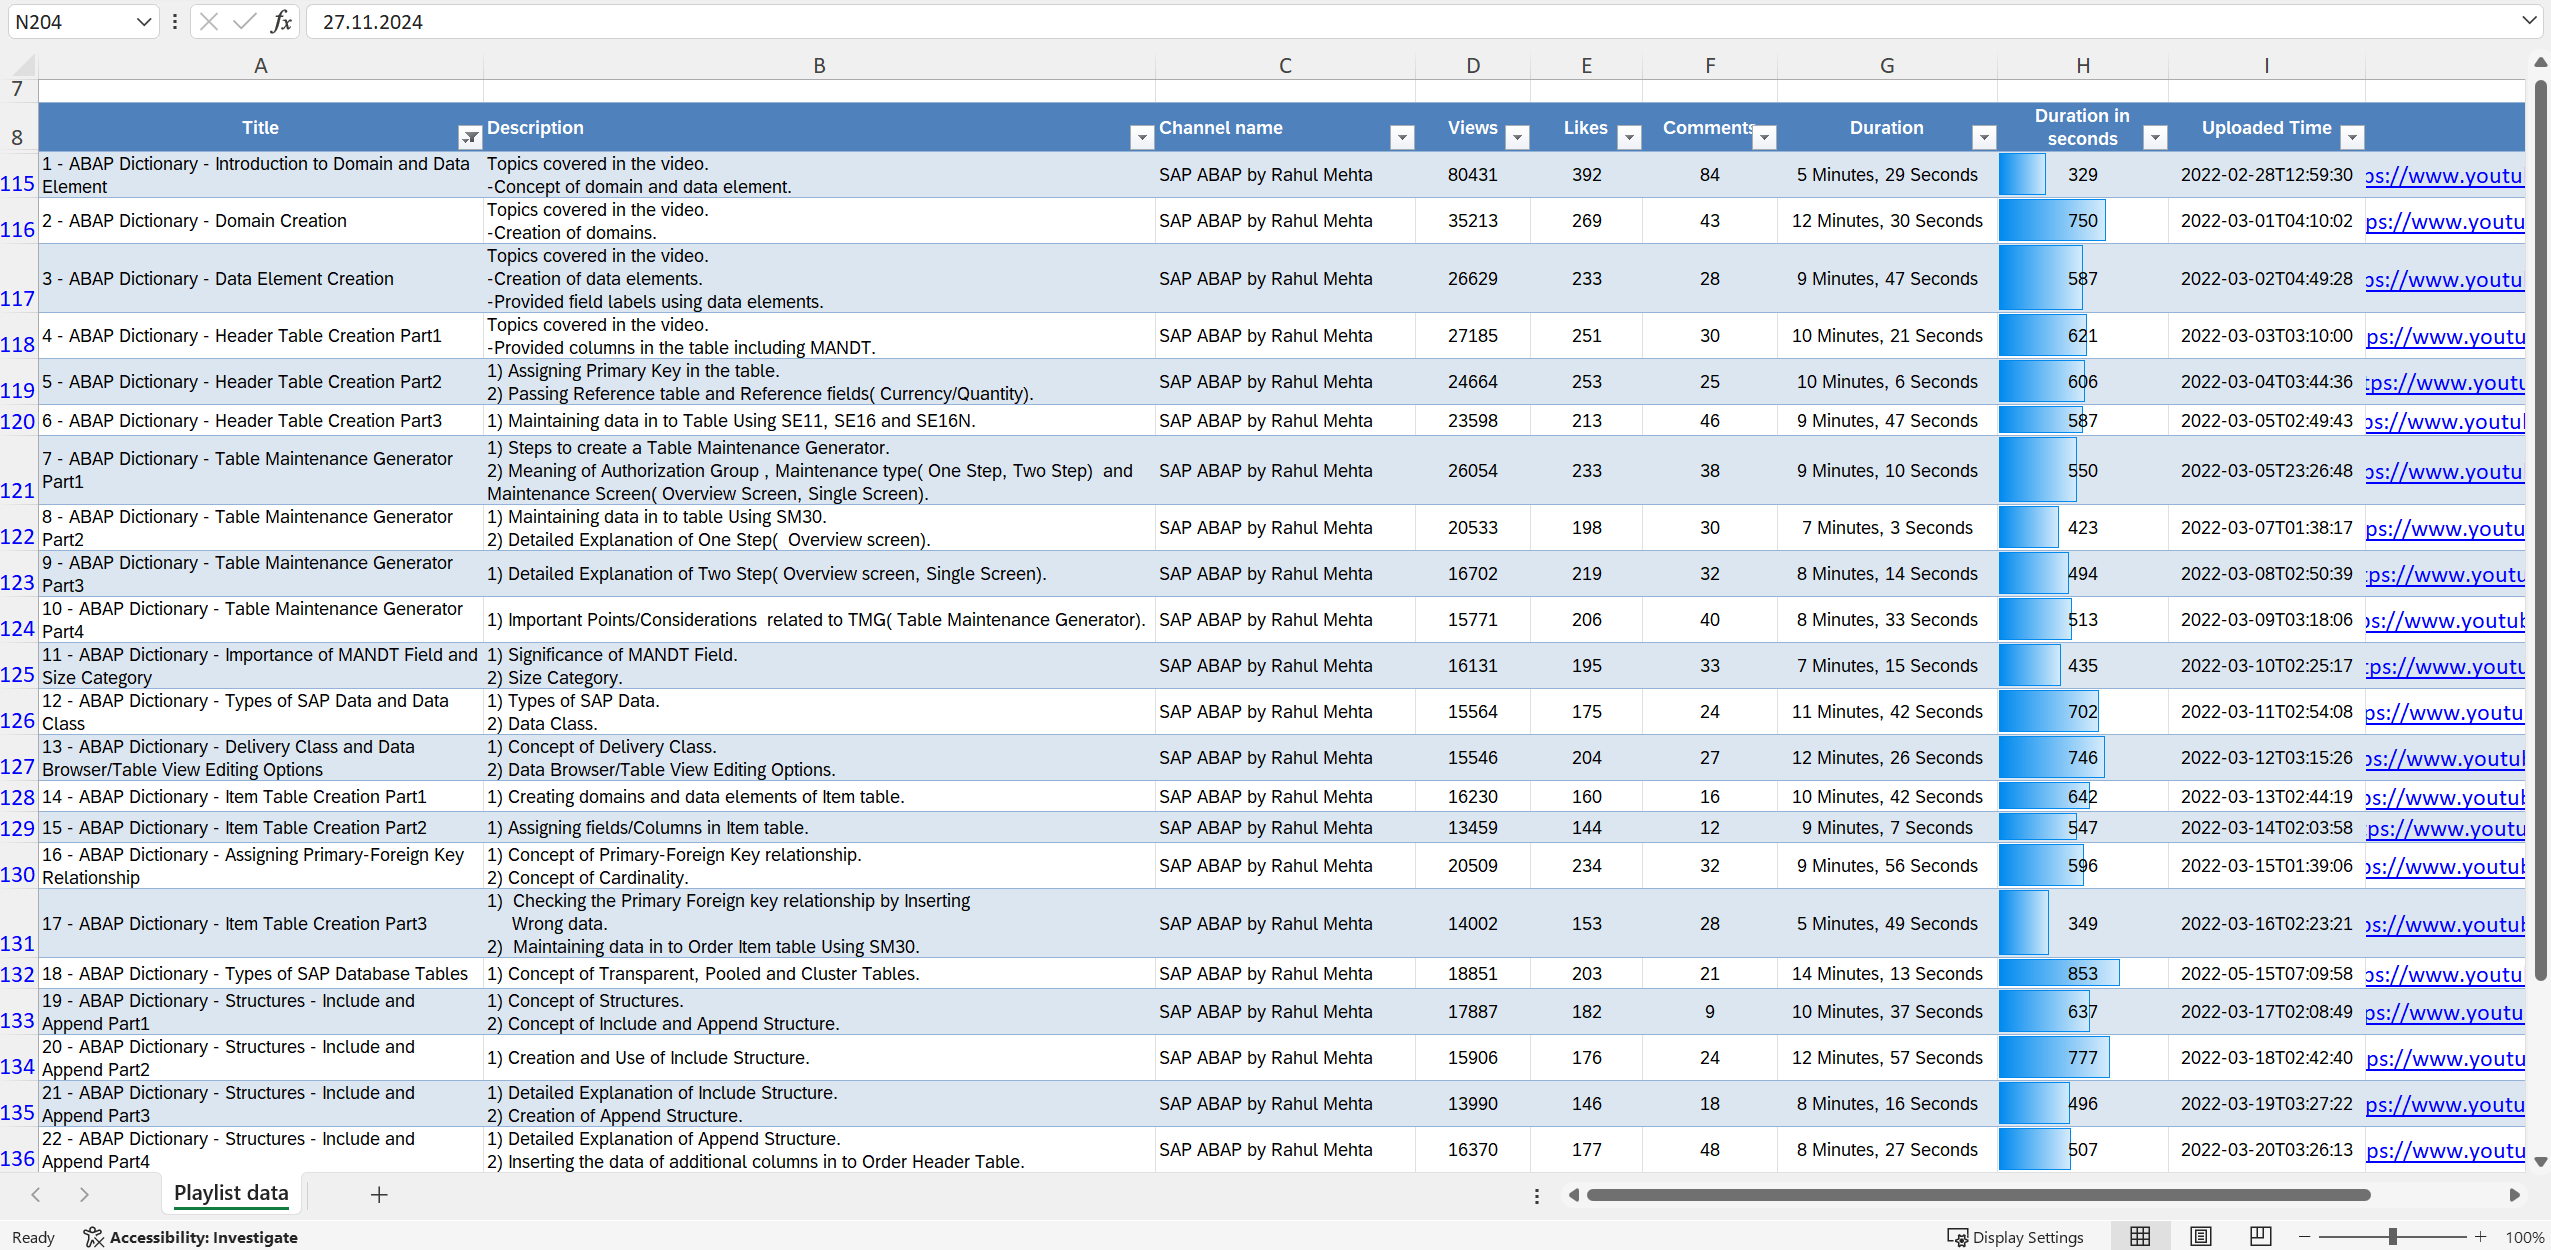The width and height of the screenshot is (2551, 1250).
Task: Select the column B header
Action: point(819,66)
